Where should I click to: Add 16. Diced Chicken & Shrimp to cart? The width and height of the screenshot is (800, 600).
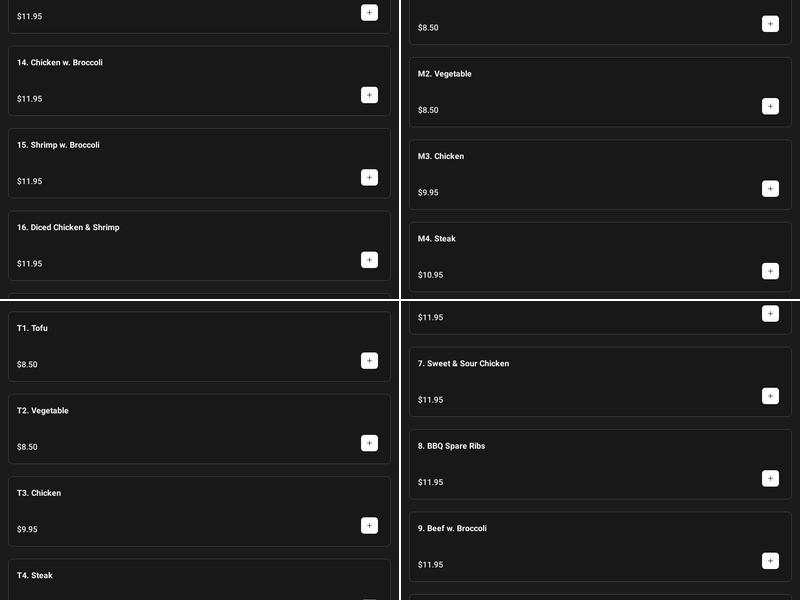click(369, 260)
